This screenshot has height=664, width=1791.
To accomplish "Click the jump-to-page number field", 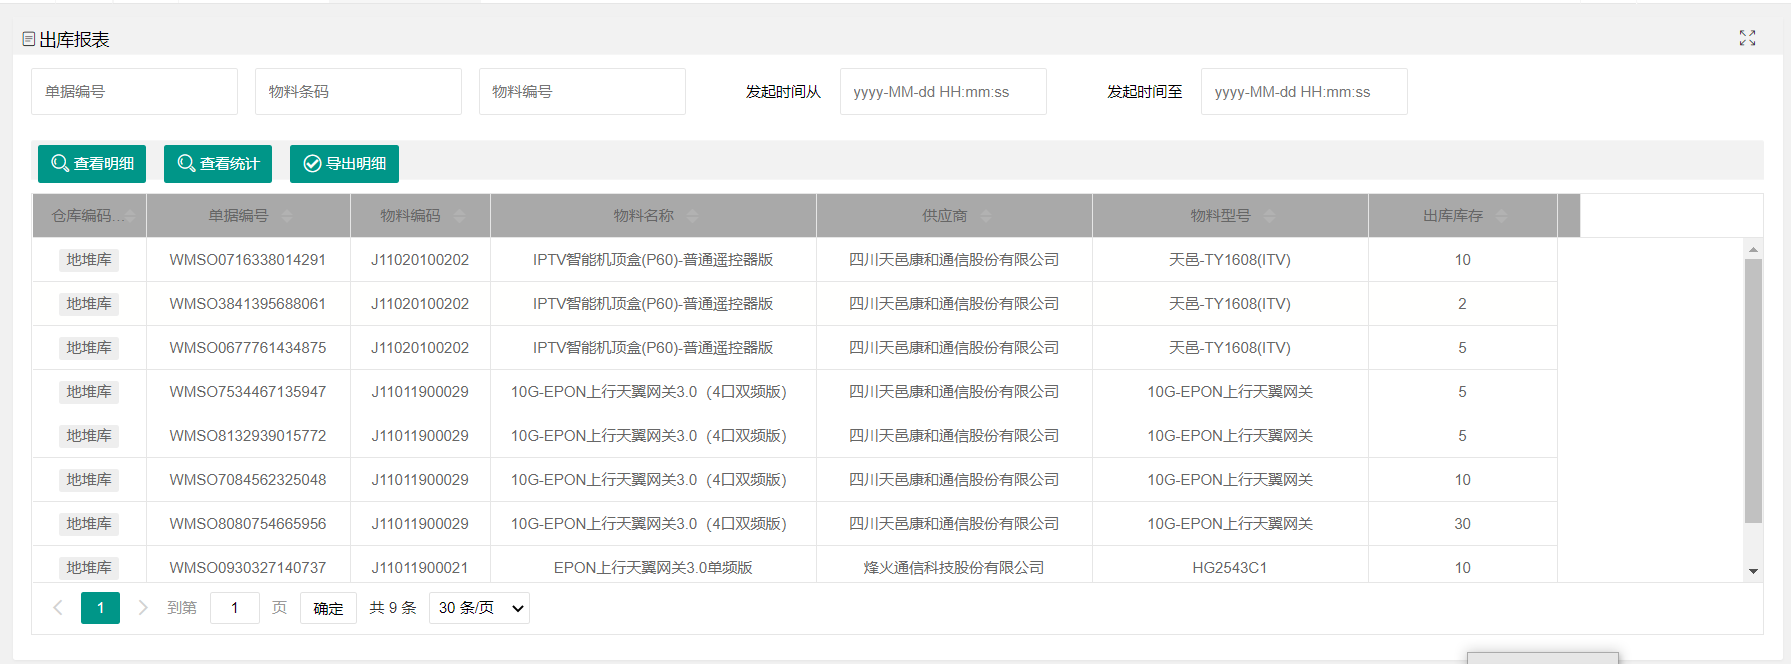I will click(235, 608).
